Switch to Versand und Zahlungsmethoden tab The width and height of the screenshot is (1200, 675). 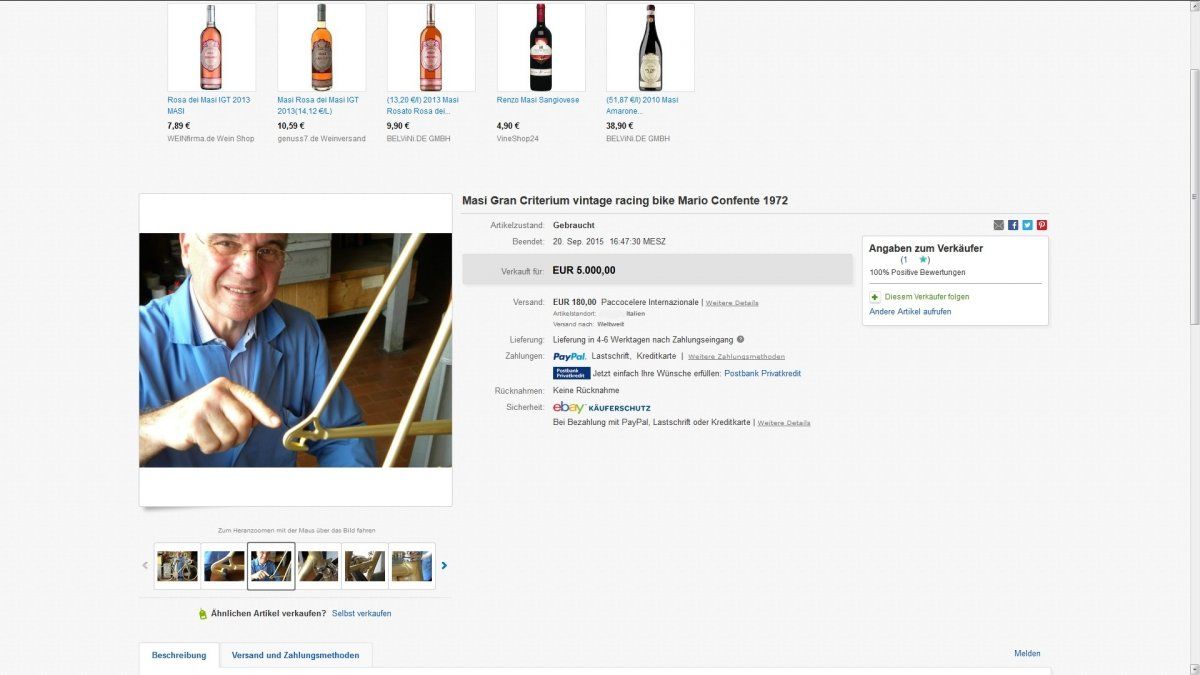pyautogui.click(x=295, y=655)
